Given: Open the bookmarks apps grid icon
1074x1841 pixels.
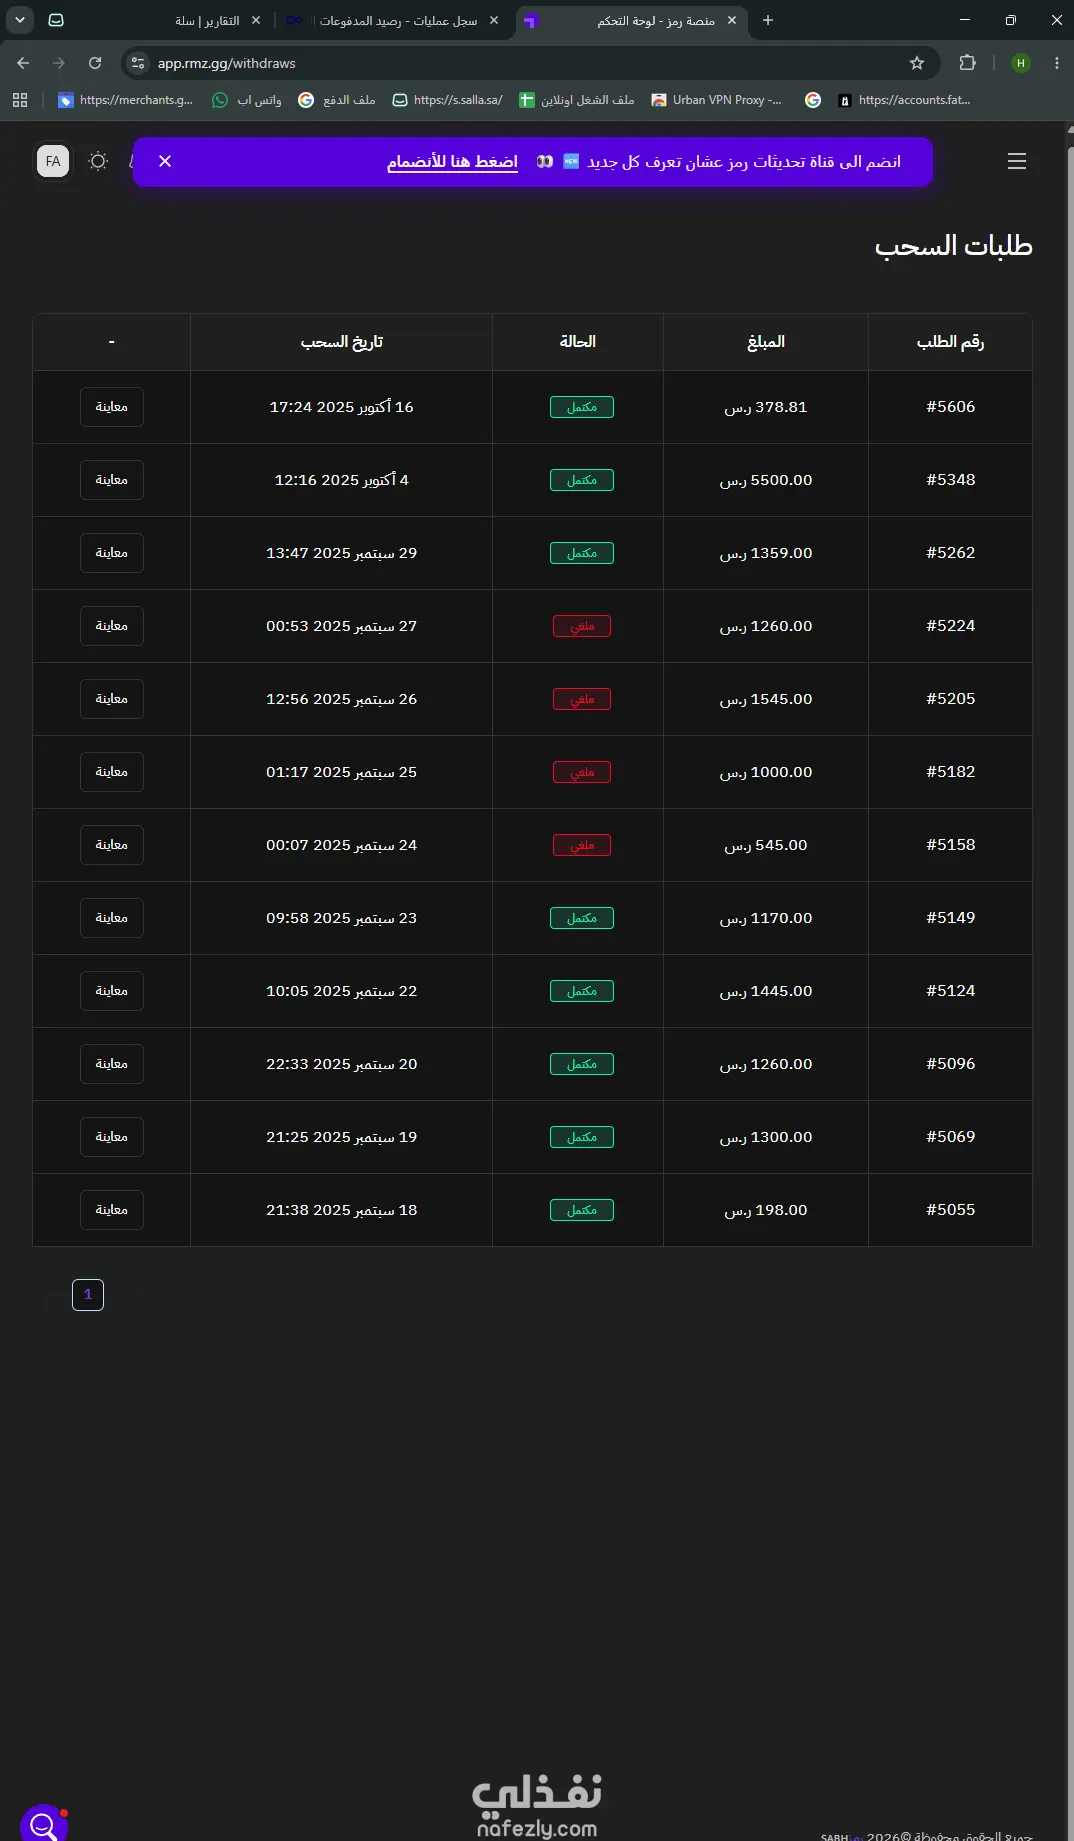Looking at the screenshot, I should pyautogui.click(x=20, y=100).
